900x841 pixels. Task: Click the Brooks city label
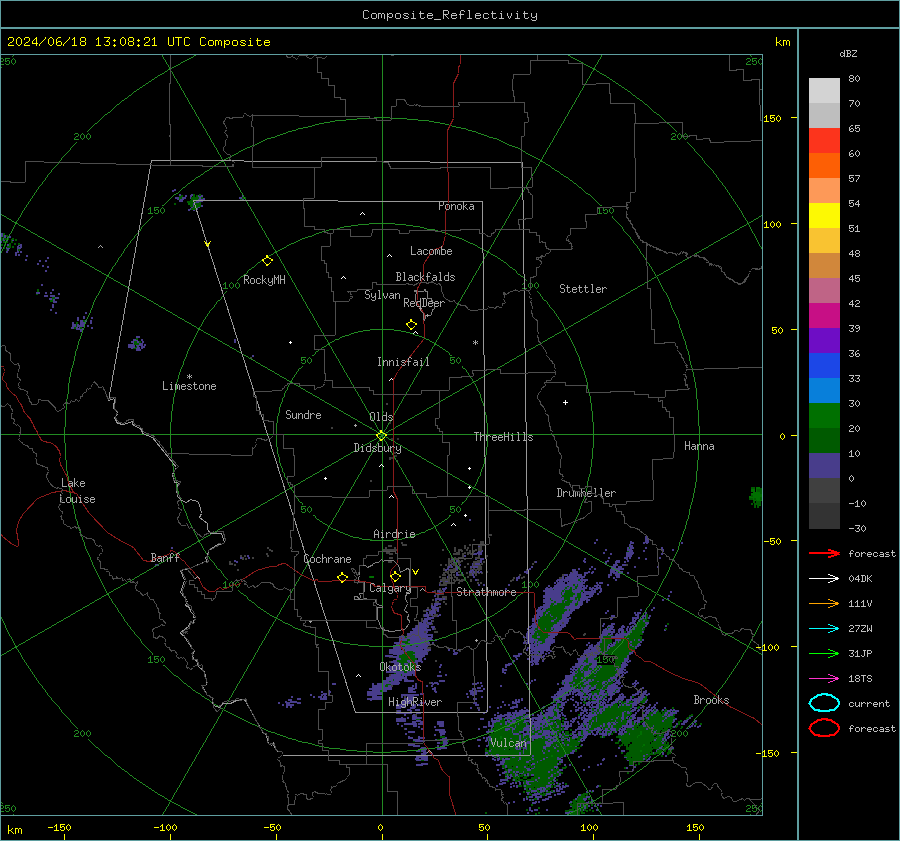[711, 700]
